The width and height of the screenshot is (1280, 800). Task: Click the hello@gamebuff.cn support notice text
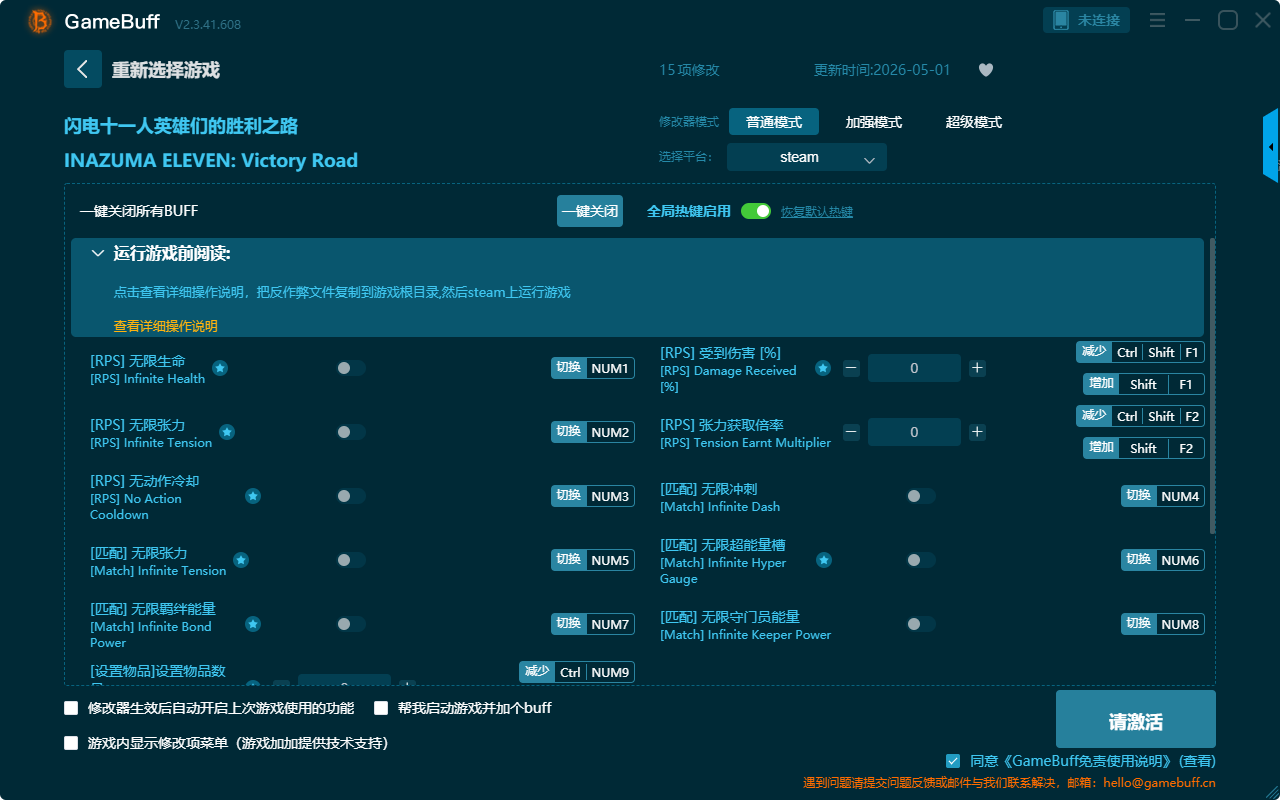point(1009,783)
